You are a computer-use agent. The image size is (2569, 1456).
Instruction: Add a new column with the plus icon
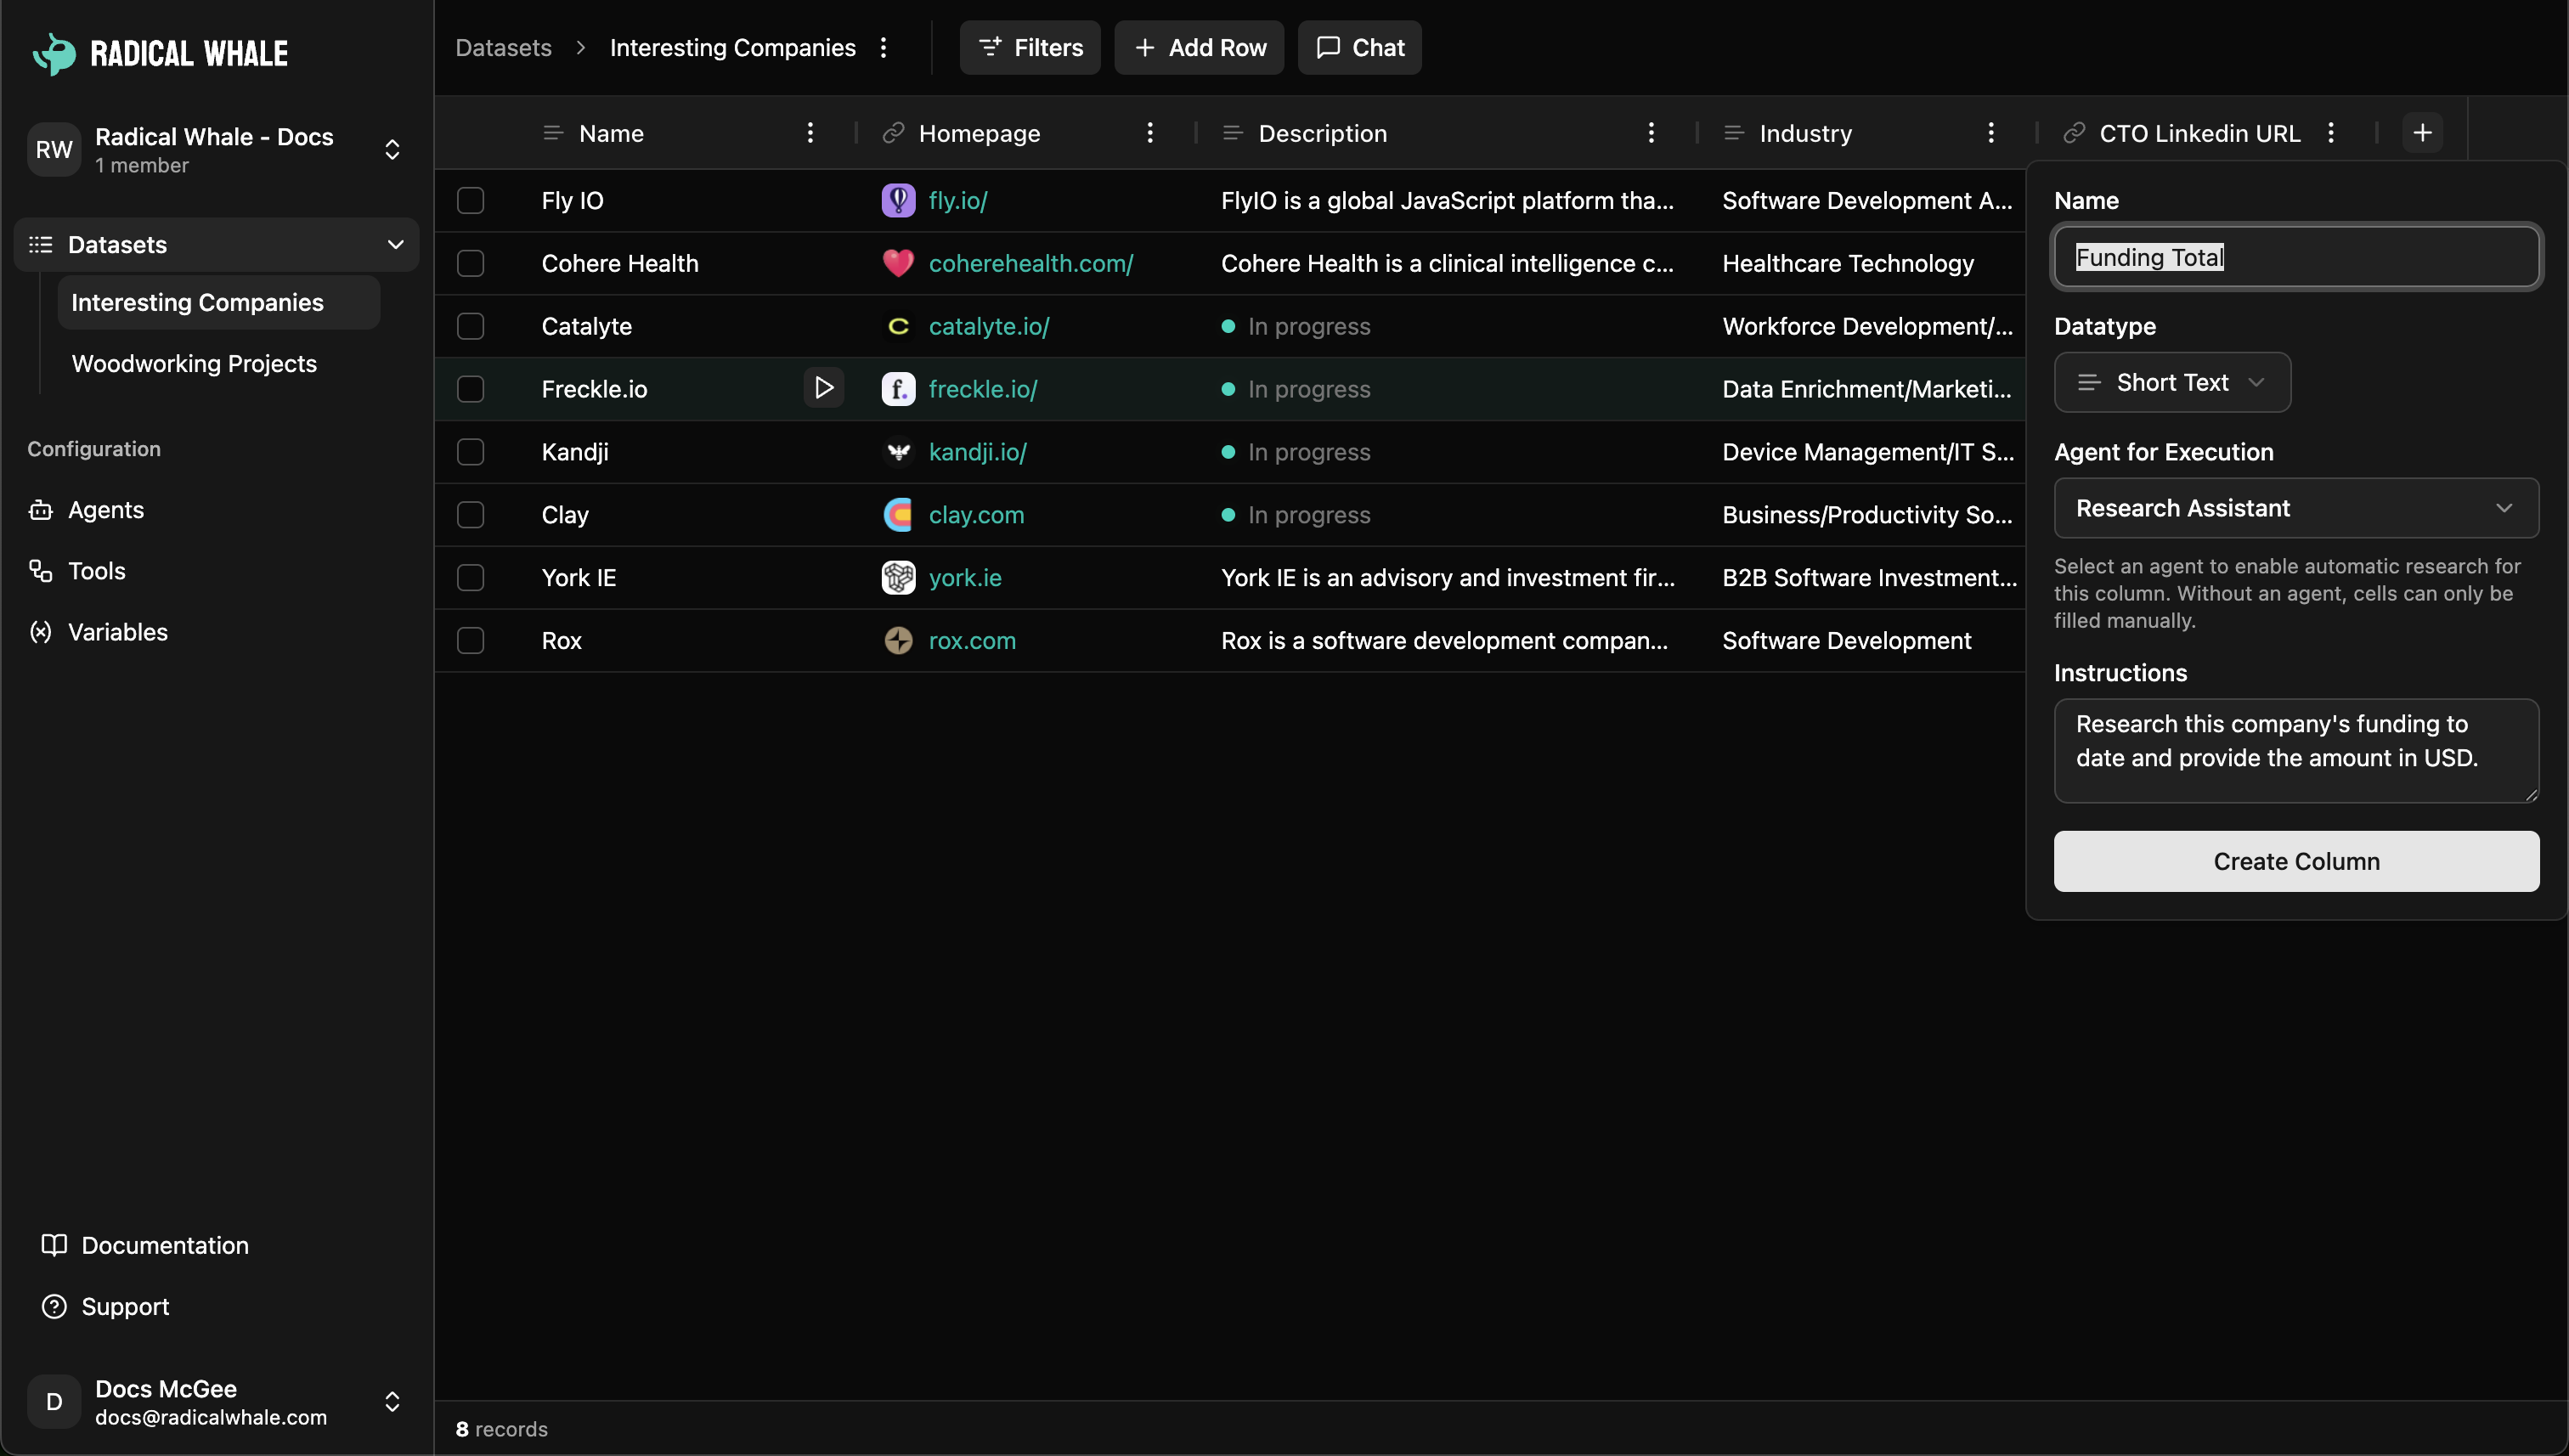pyautogui.click(x=2423, y=131)
